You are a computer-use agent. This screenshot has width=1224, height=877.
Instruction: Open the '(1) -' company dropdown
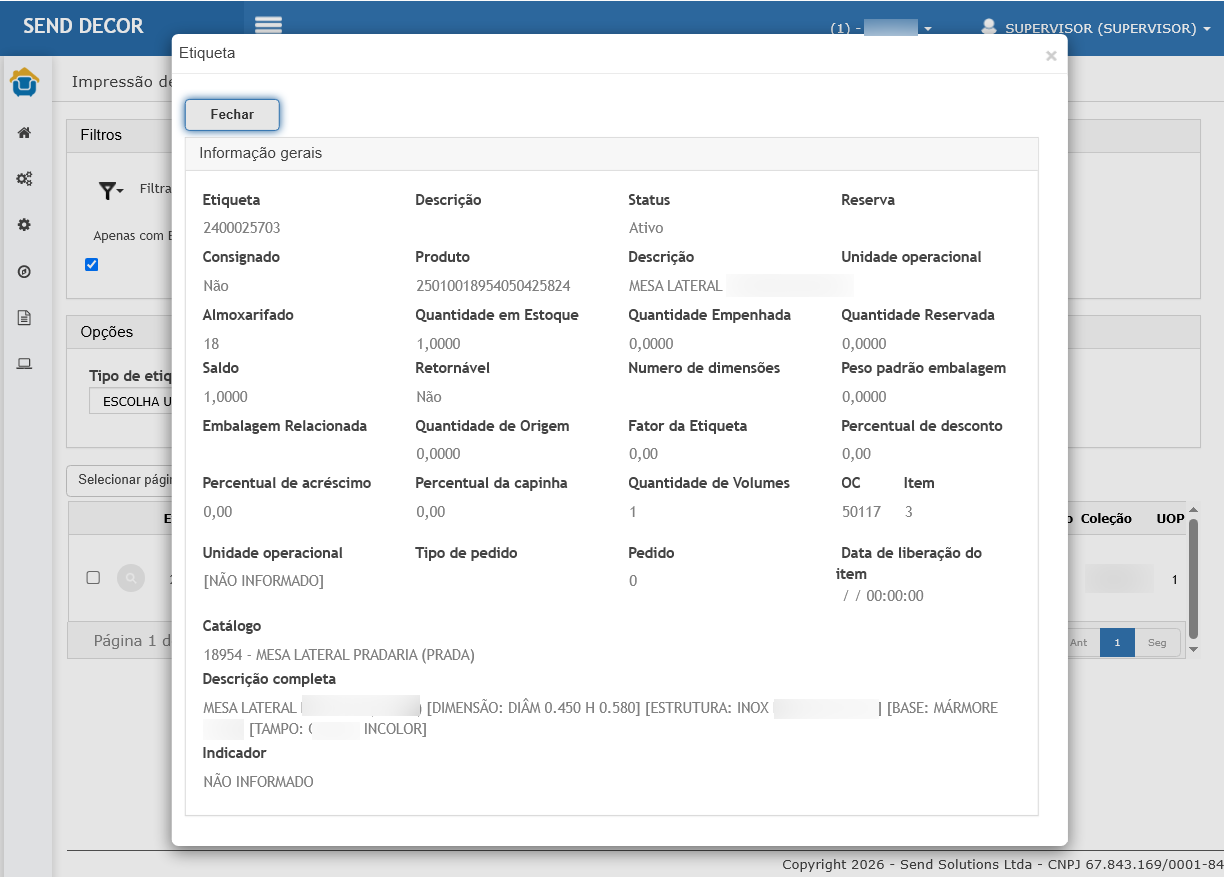pyautogui.click(x=881, y=28)
